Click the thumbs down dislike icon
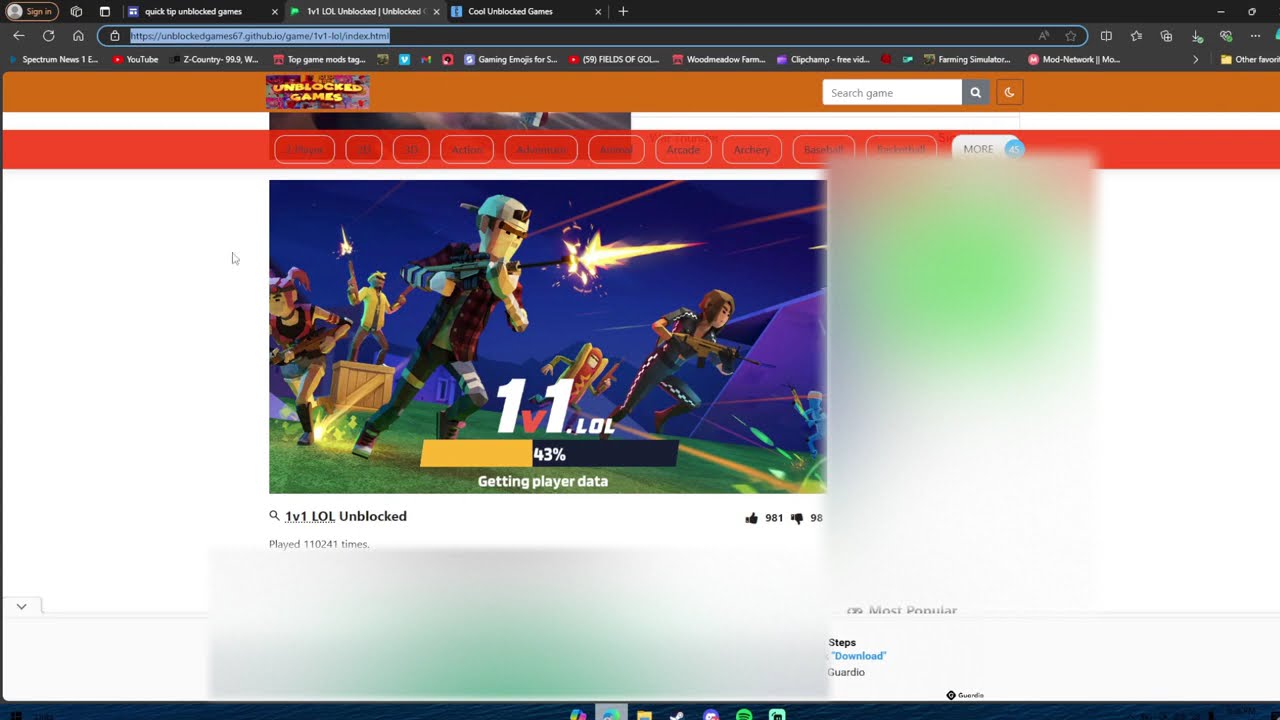The height and width of the screenshot is (720, 1280). click(x=797, y=518)
